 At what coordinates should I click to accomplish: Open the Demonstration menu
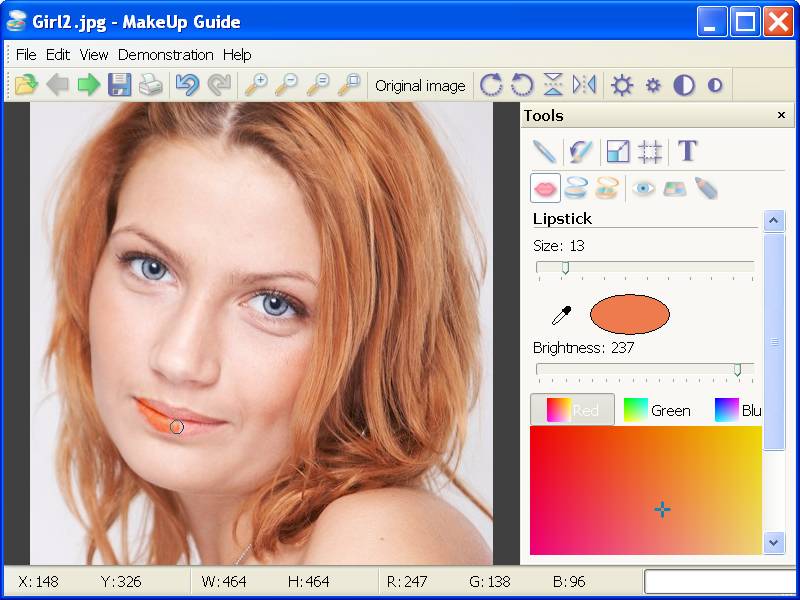(x=165, y=55)
